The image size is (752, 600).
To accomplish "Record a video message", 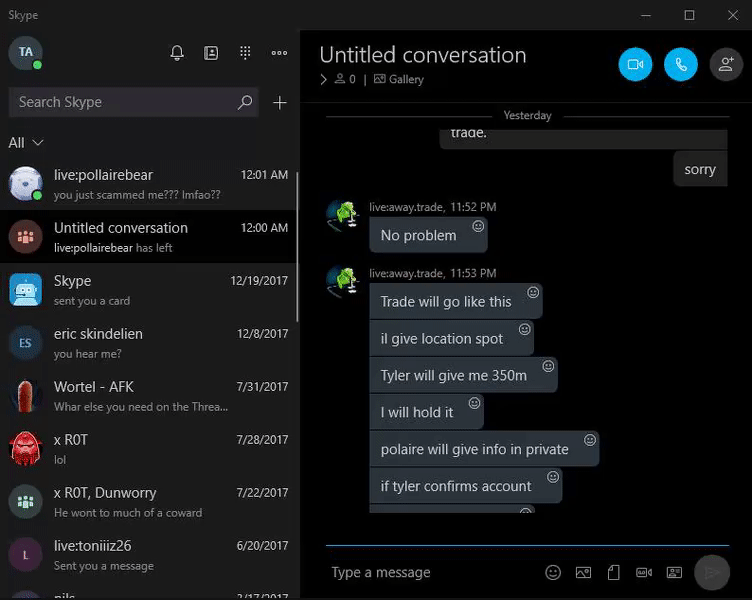I will [644, 572].
